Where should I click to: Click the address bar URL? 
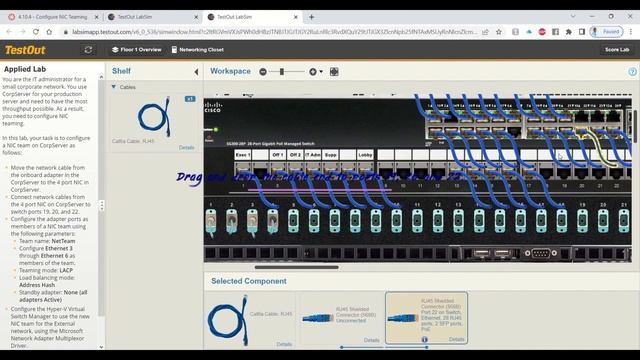coord(274,32)
